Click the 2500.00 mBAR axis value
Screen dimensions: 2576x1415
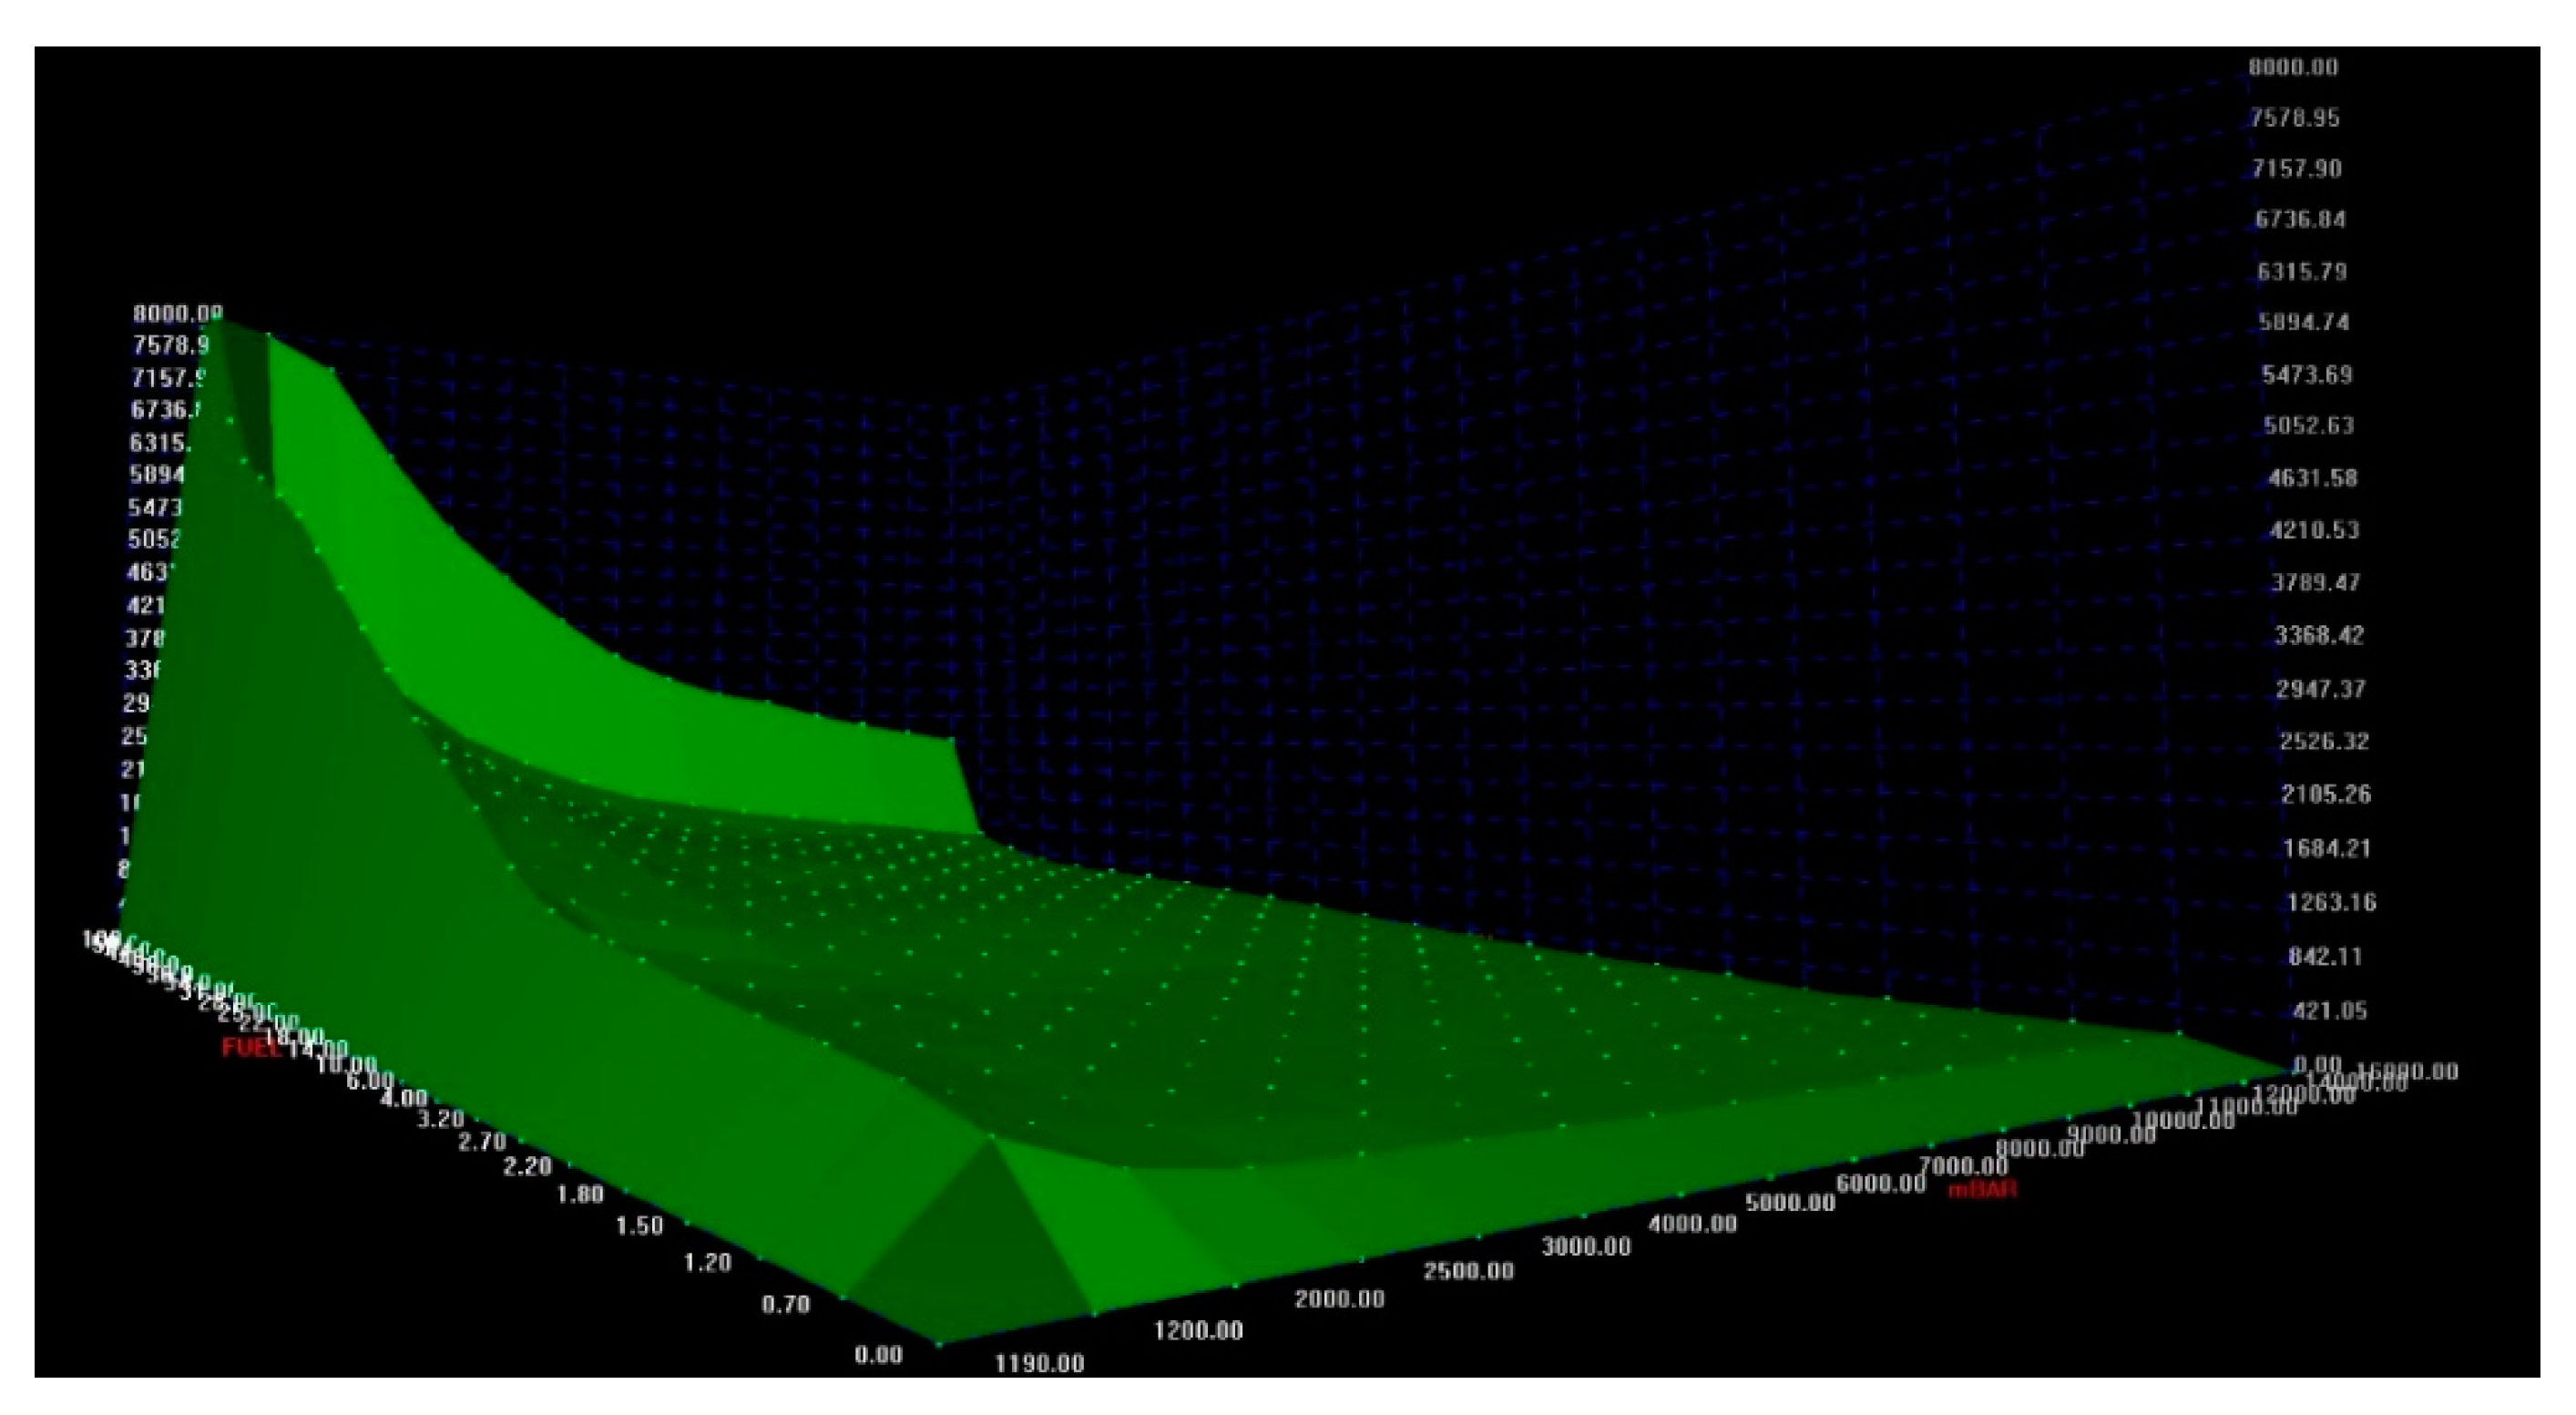1468,1271
